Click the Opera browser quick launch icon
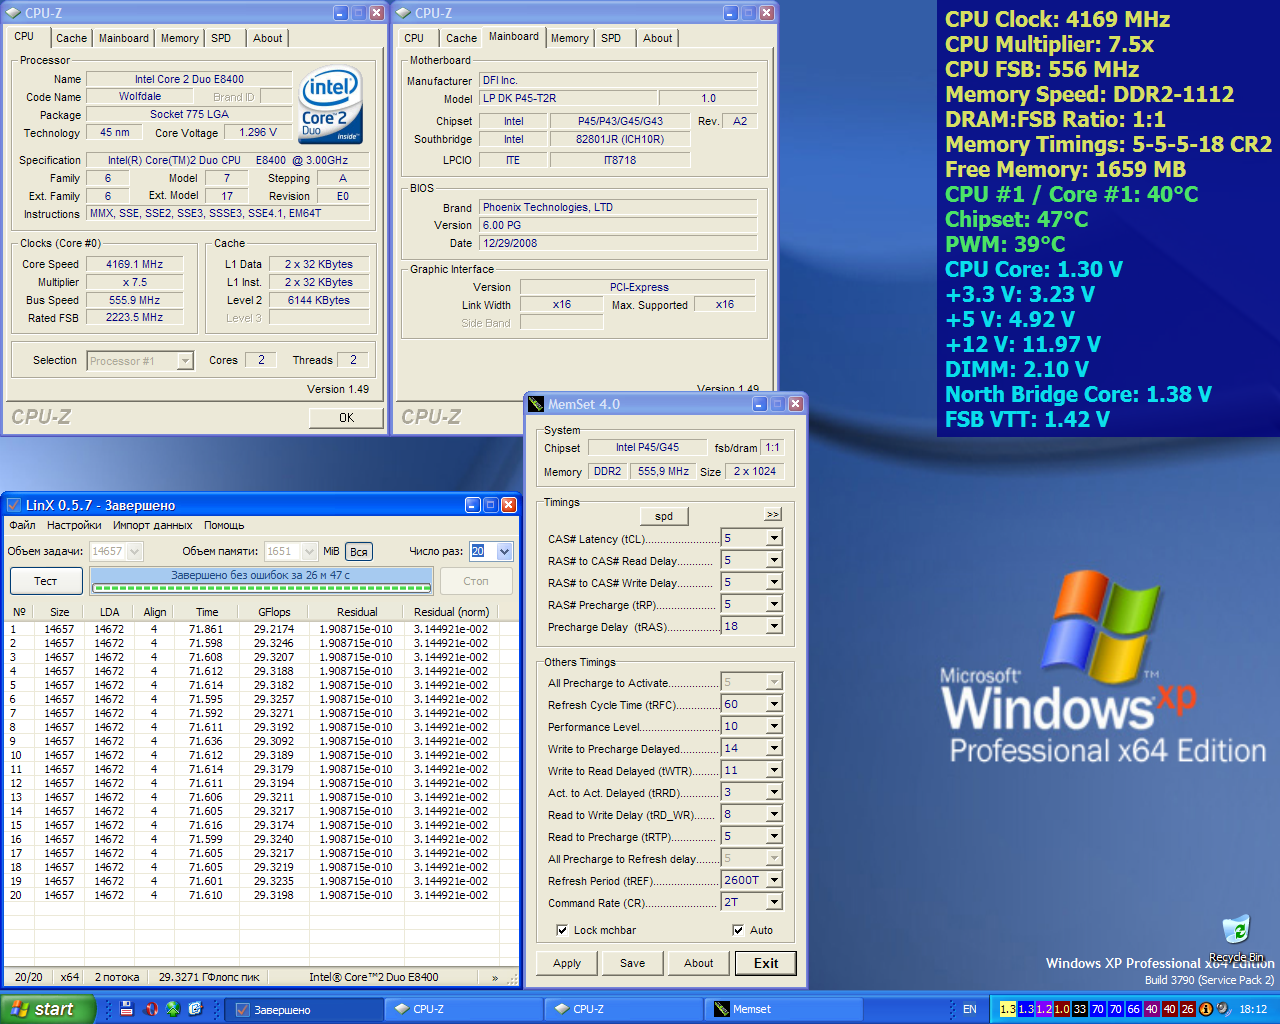The image size is (1280, 1024). pyautogui.click(x=151, y=1009)
